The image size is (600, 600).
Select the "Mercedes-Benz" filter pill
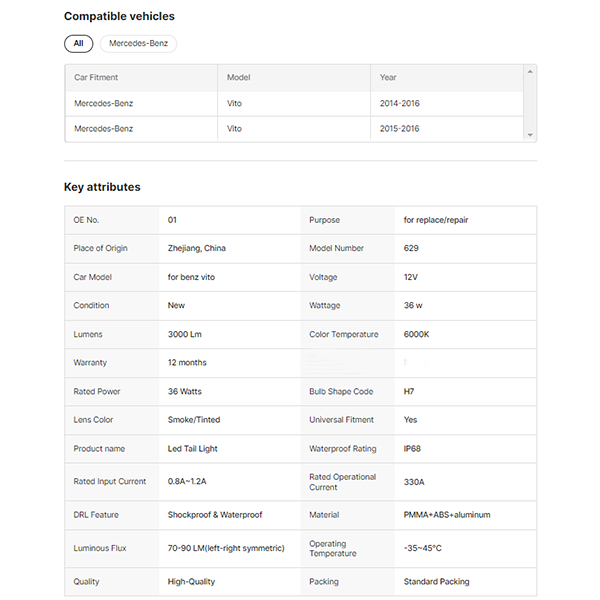[x=138, y=44]
